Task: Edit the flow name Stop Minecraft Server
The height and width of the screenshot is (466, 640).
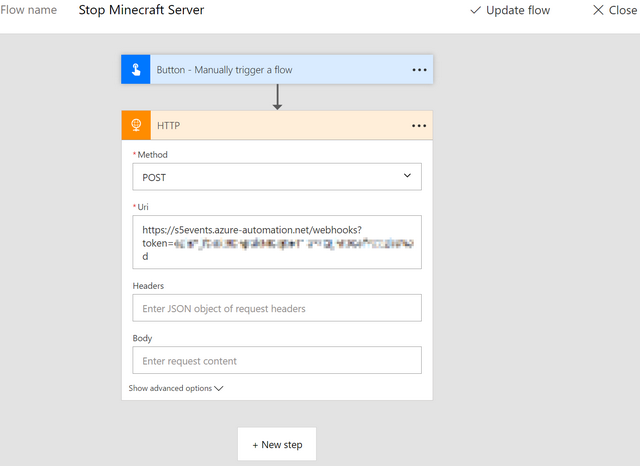Action: [x=141, y=10]
